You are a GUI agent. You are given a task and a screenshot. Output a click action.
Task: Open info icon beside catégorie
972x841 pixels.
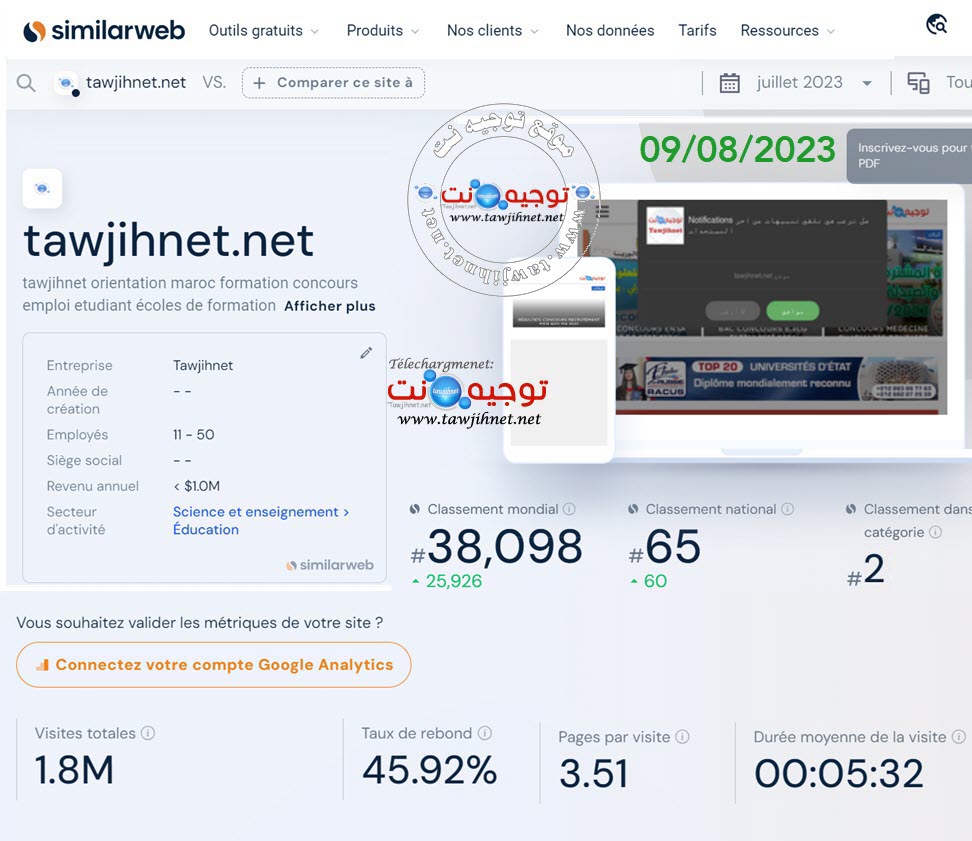[935, 532]
